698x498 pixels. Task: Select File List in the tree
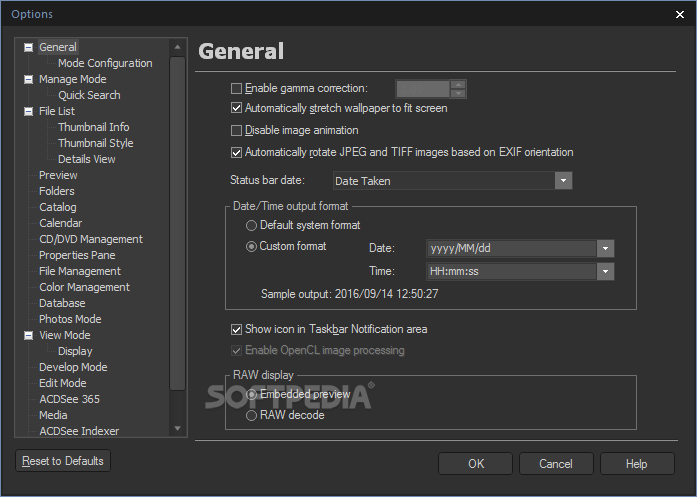pos(57,111)
